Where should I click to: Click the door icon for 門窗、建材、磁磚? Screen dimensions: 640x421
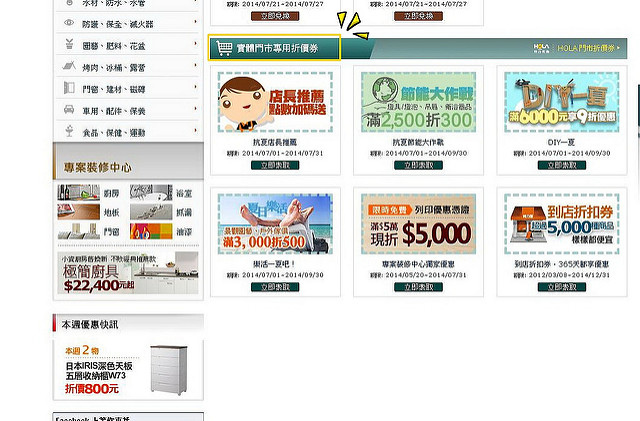point(69,87)
